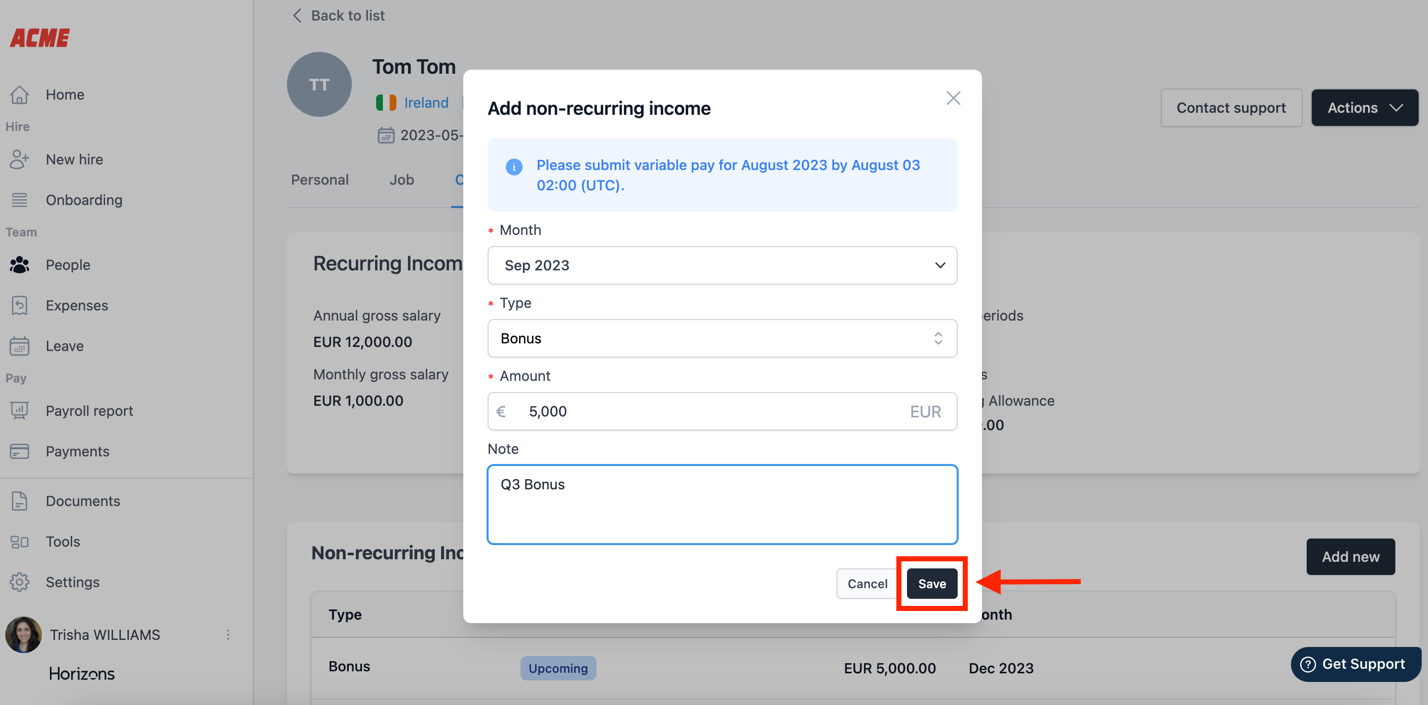Open the Actions dropdown button

click(1364, 108)
